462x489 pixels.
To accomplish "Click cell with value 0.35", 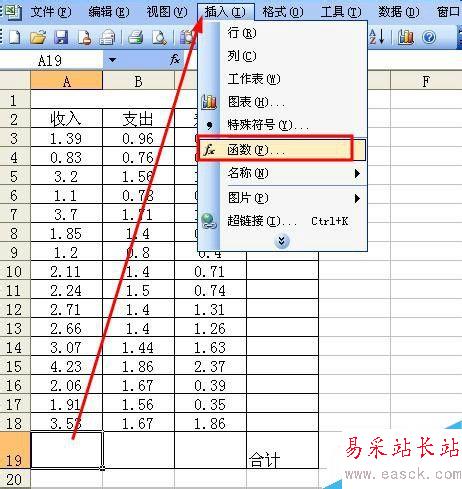I will click(x=210, y=404).
